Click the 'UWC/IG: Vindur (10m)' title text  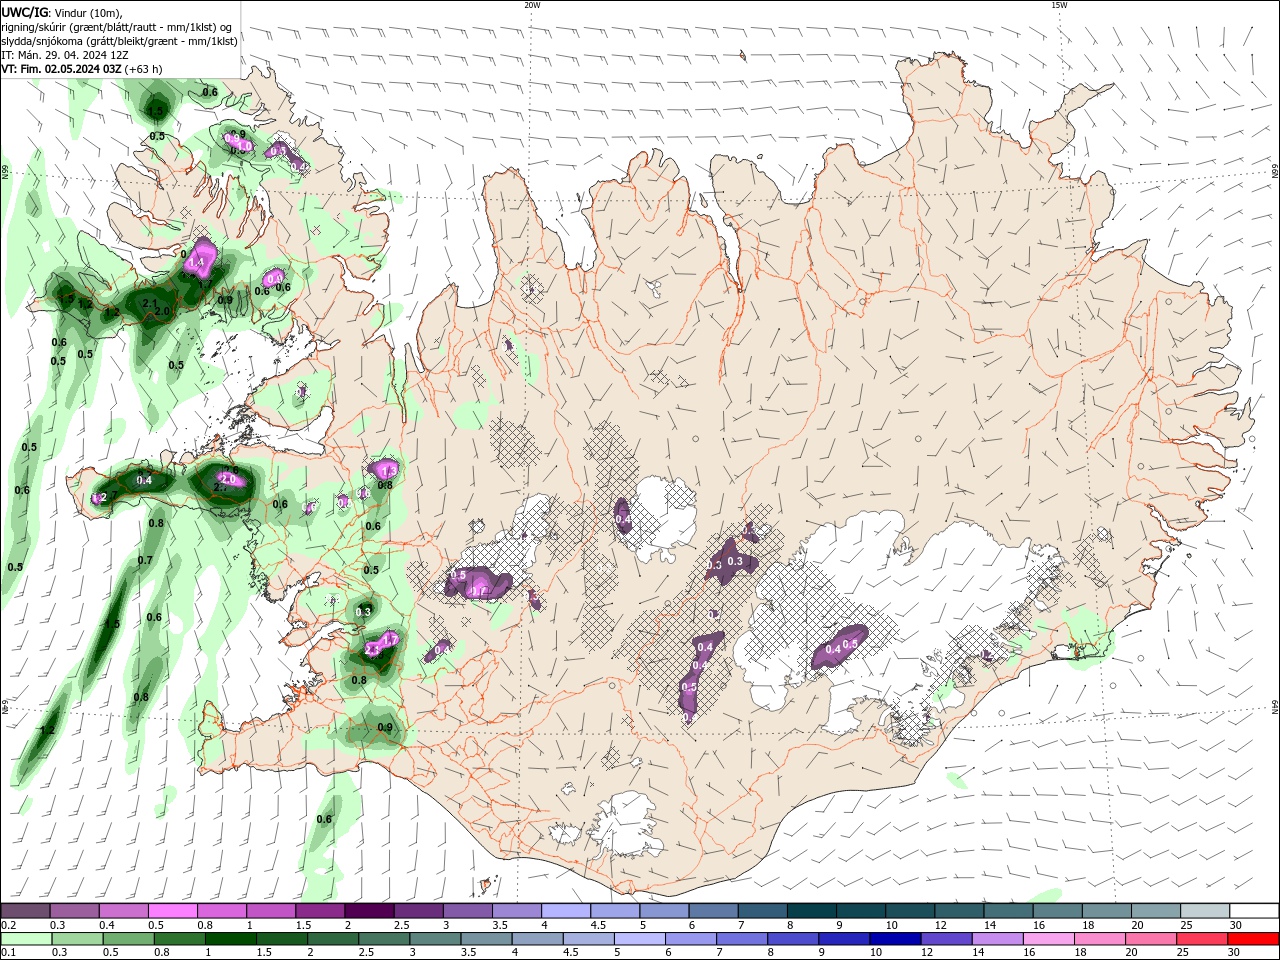61,12
